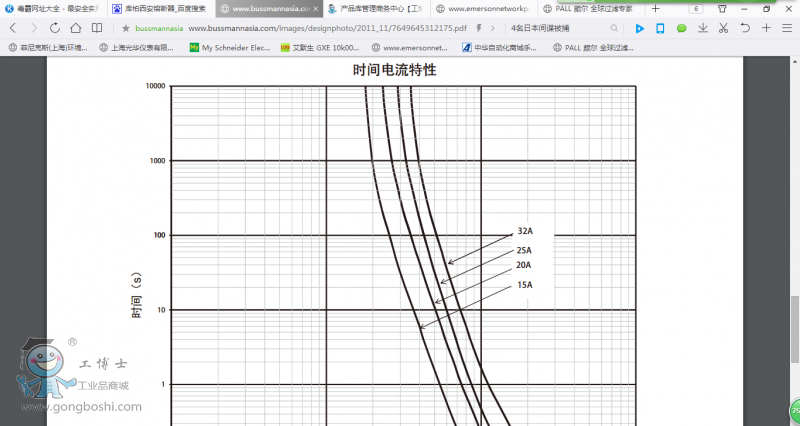Reload the current PDF page
Image resolution: width=800 pixels, height=426 pixels.
coord(53,28)
